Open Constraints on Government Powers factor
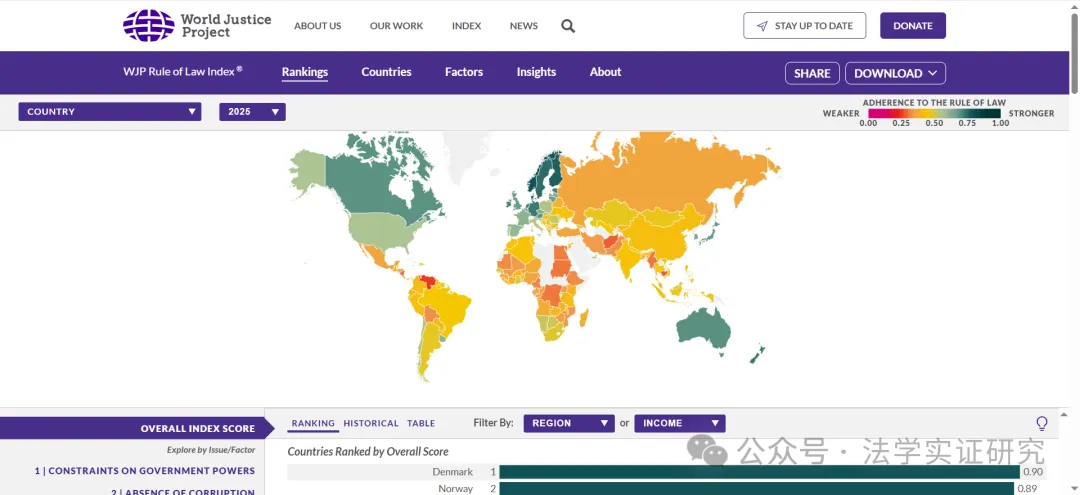This screenshot has width=1080, height=495. click(x=145, y=471)
